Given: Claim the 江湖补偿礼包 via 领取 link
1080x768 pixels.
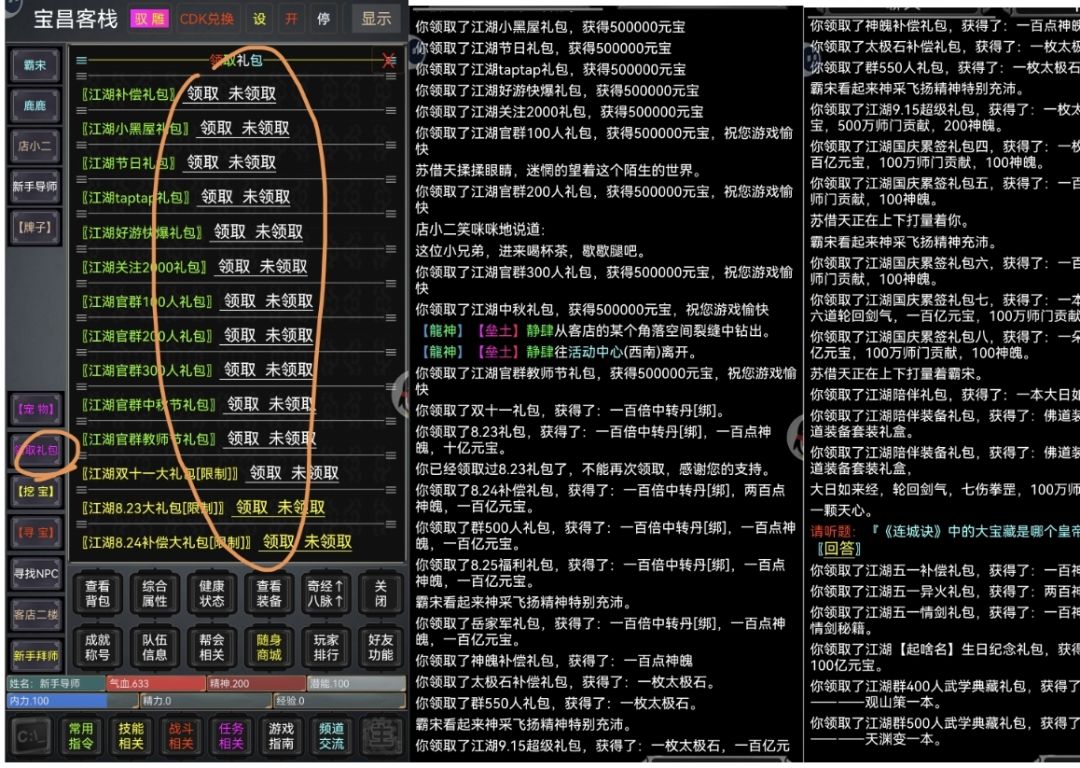Looking at the screenshot, I should (202, 94).
